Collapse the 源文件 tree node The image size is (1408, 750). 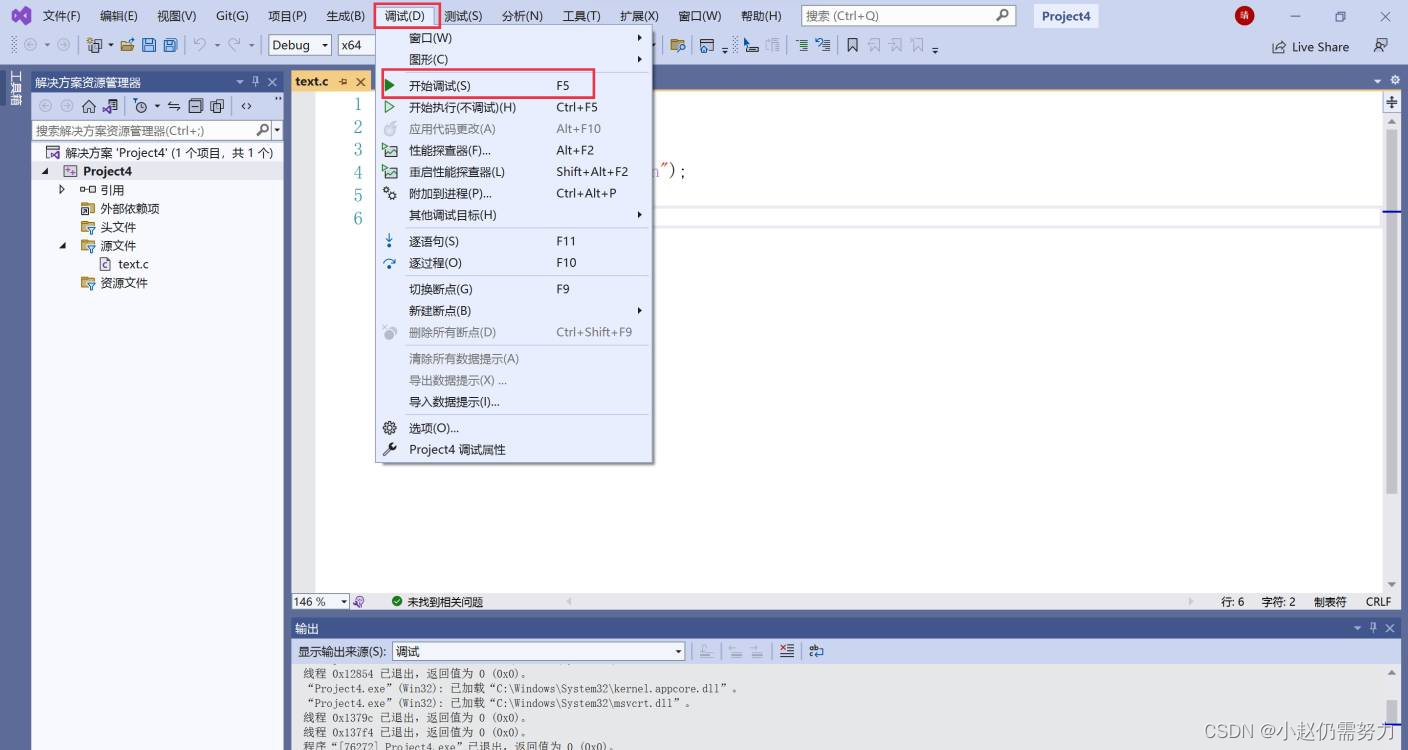[62, 245]
